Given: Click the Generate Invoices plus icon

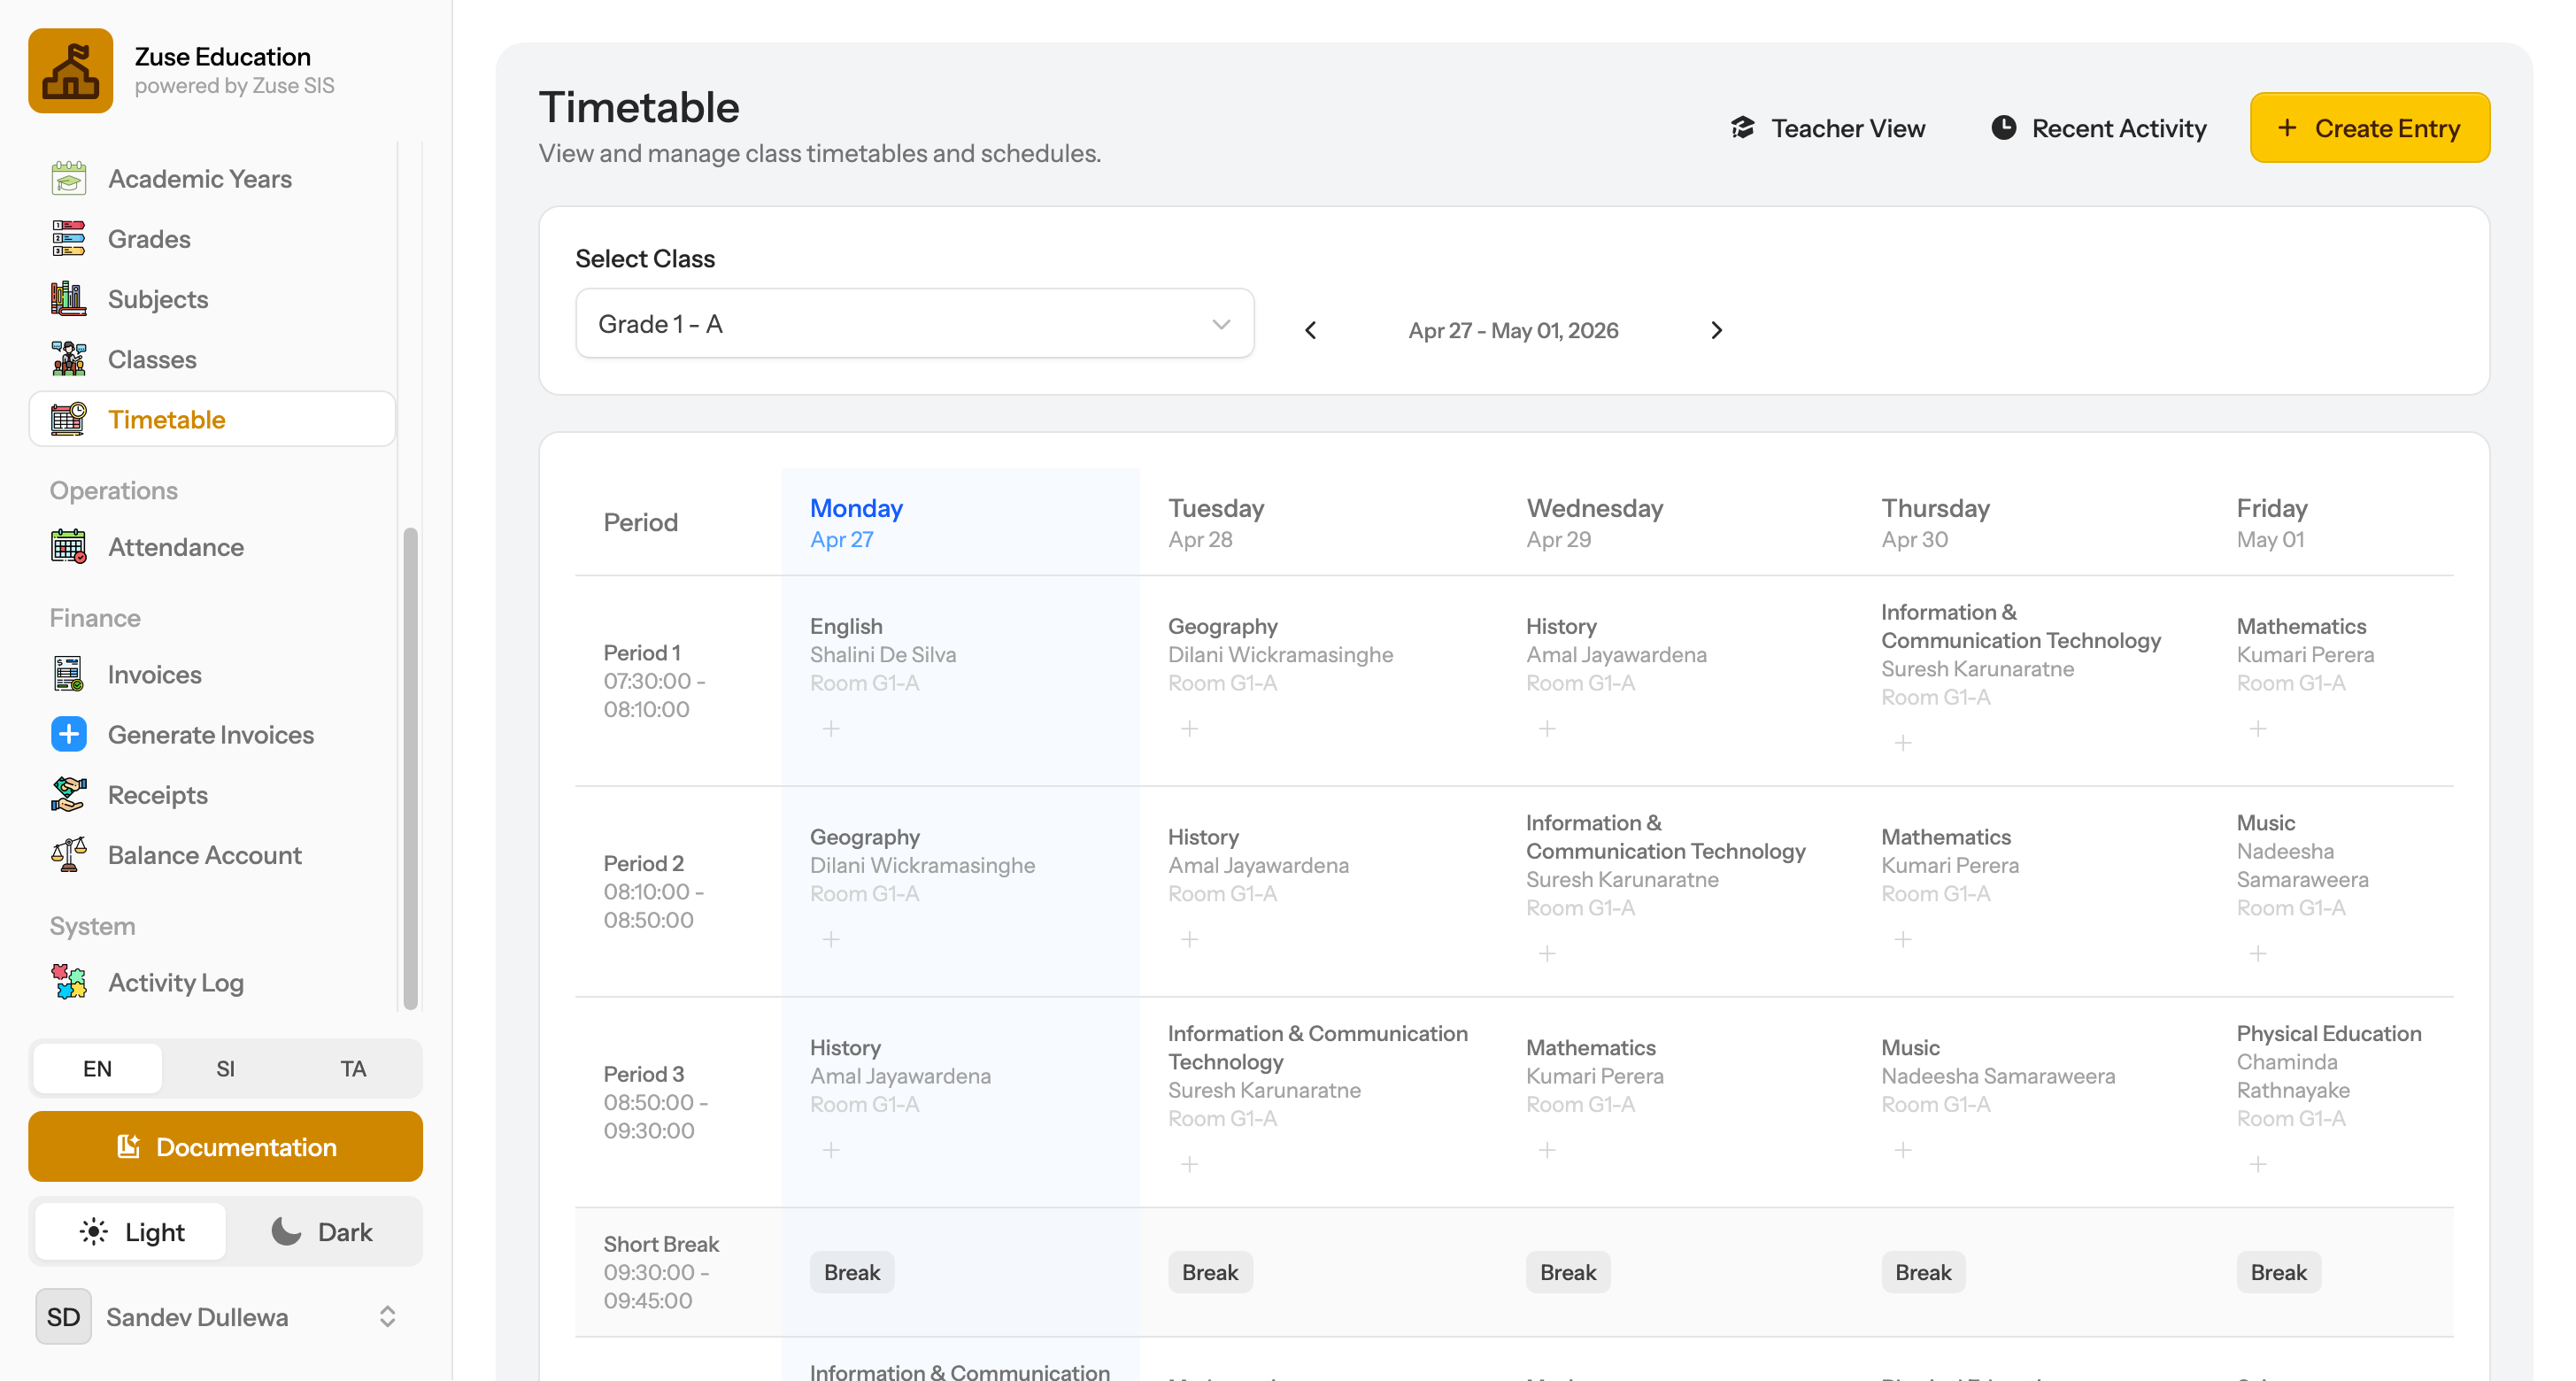Looking at the screenshot, I should point(69,734).
